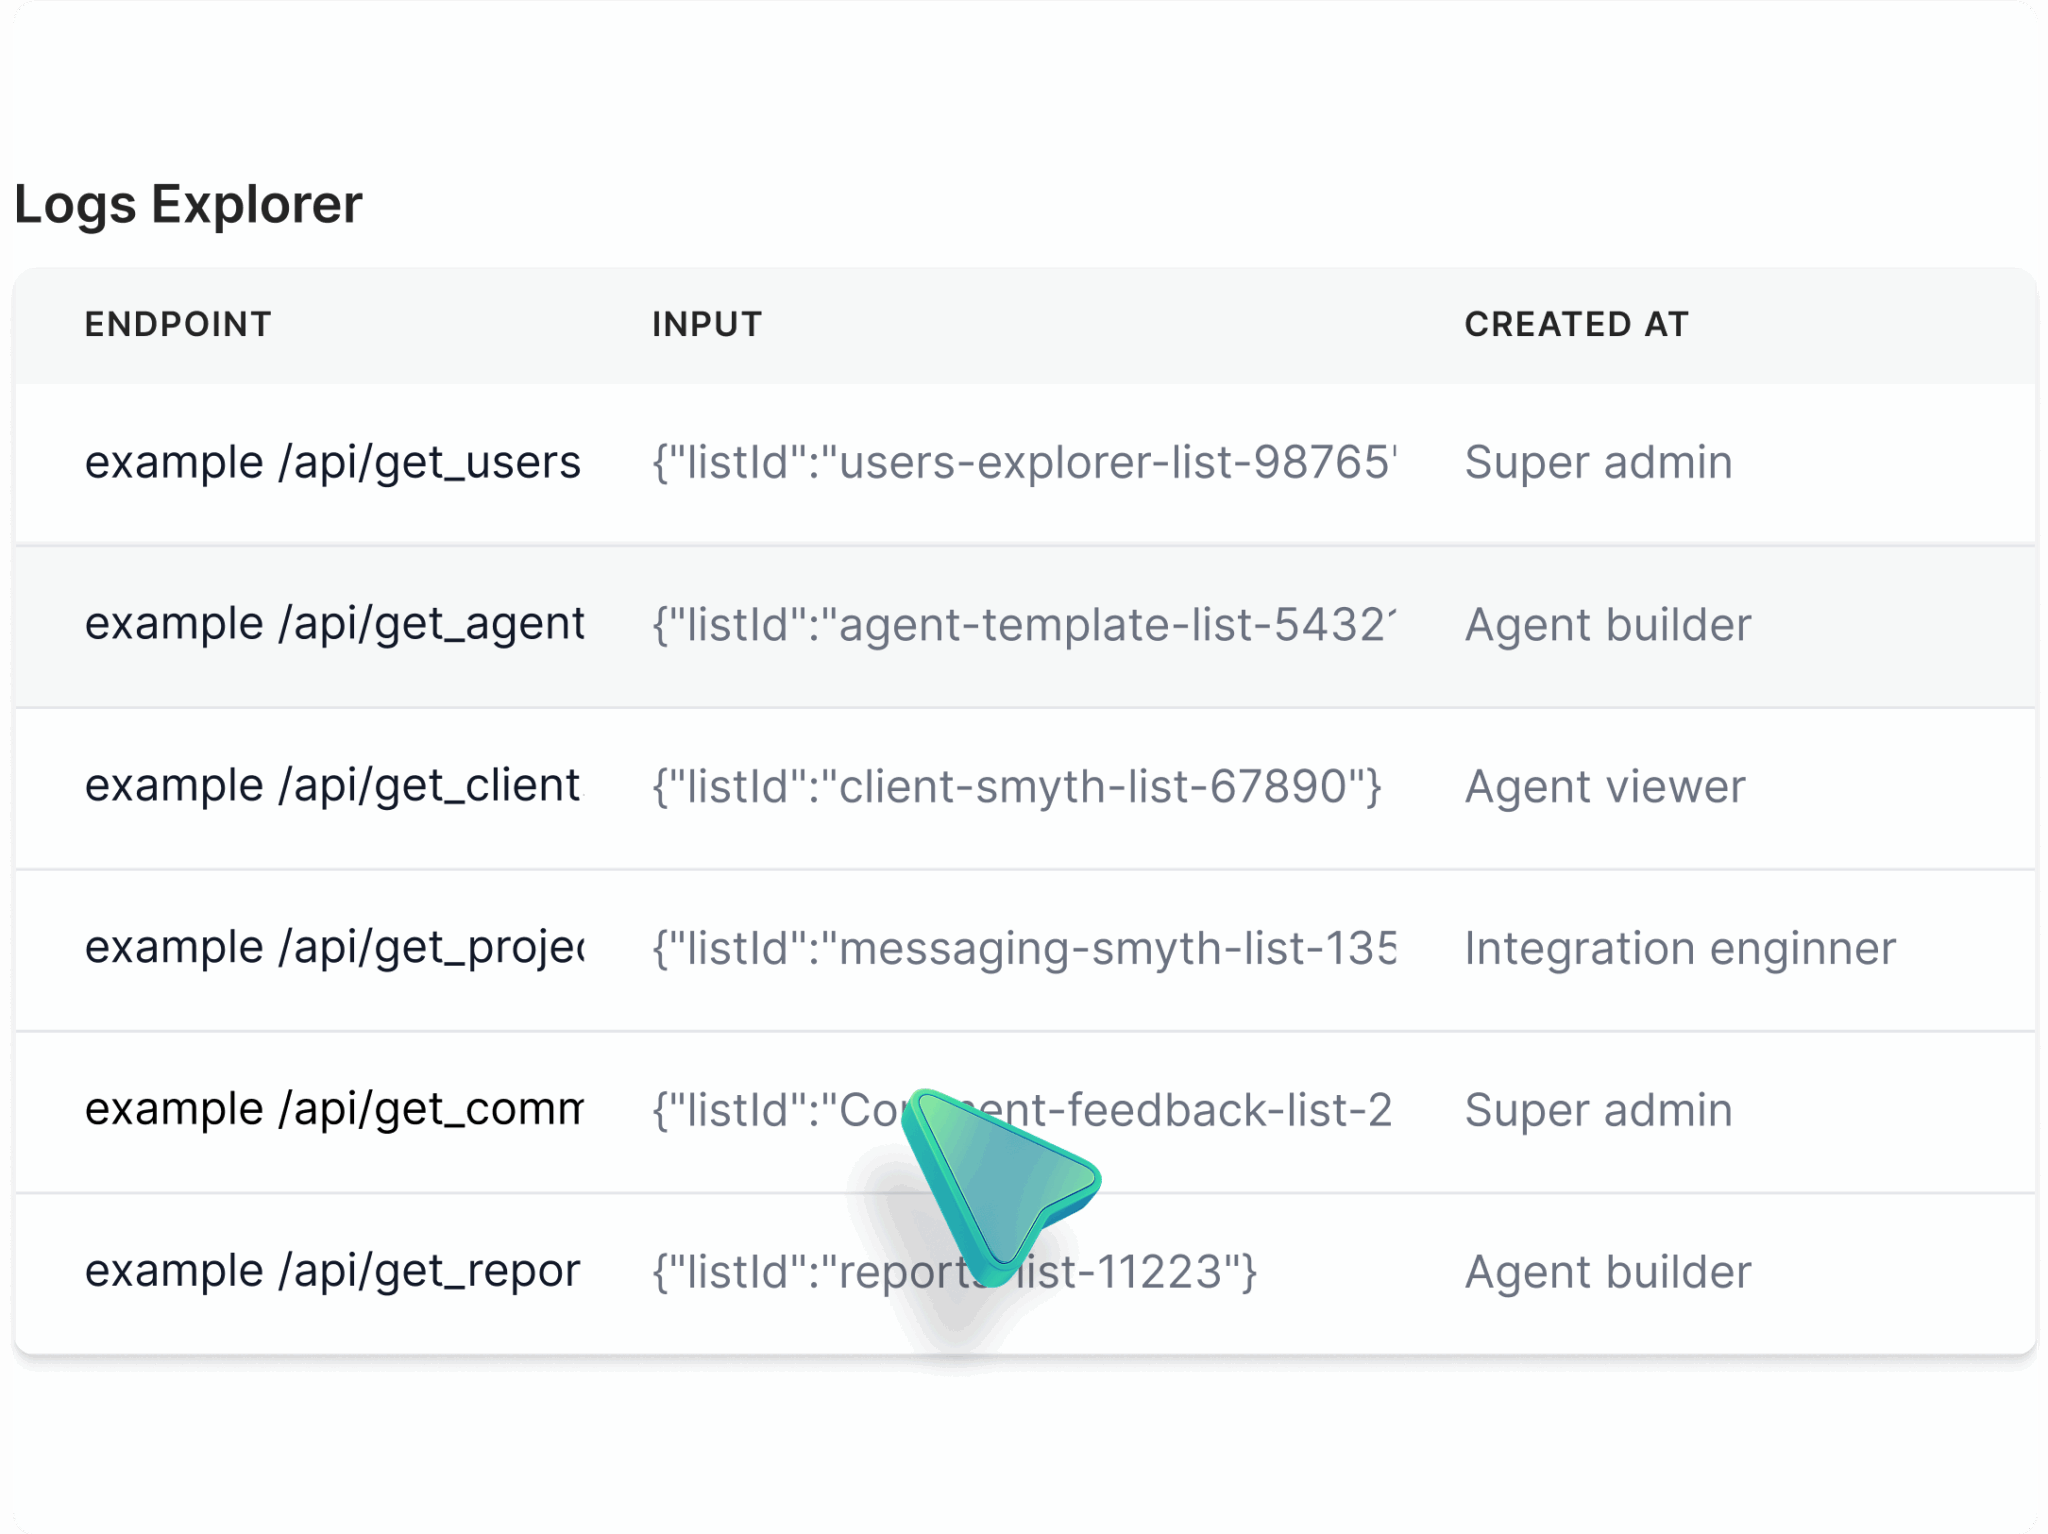2048x1534 pixels.
Task: Click the users-explorer-list input value
Action: click(1024, 463)
